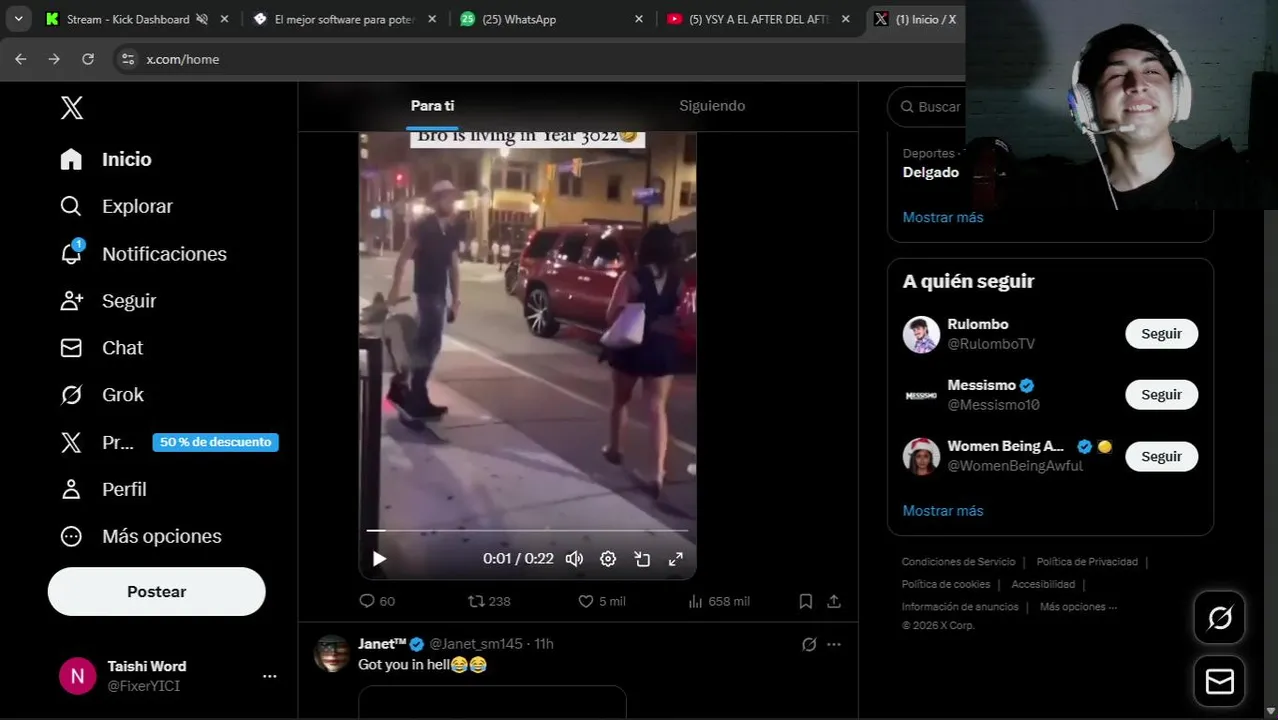Follow Messismo with Seguir button

pos(1161,395)
